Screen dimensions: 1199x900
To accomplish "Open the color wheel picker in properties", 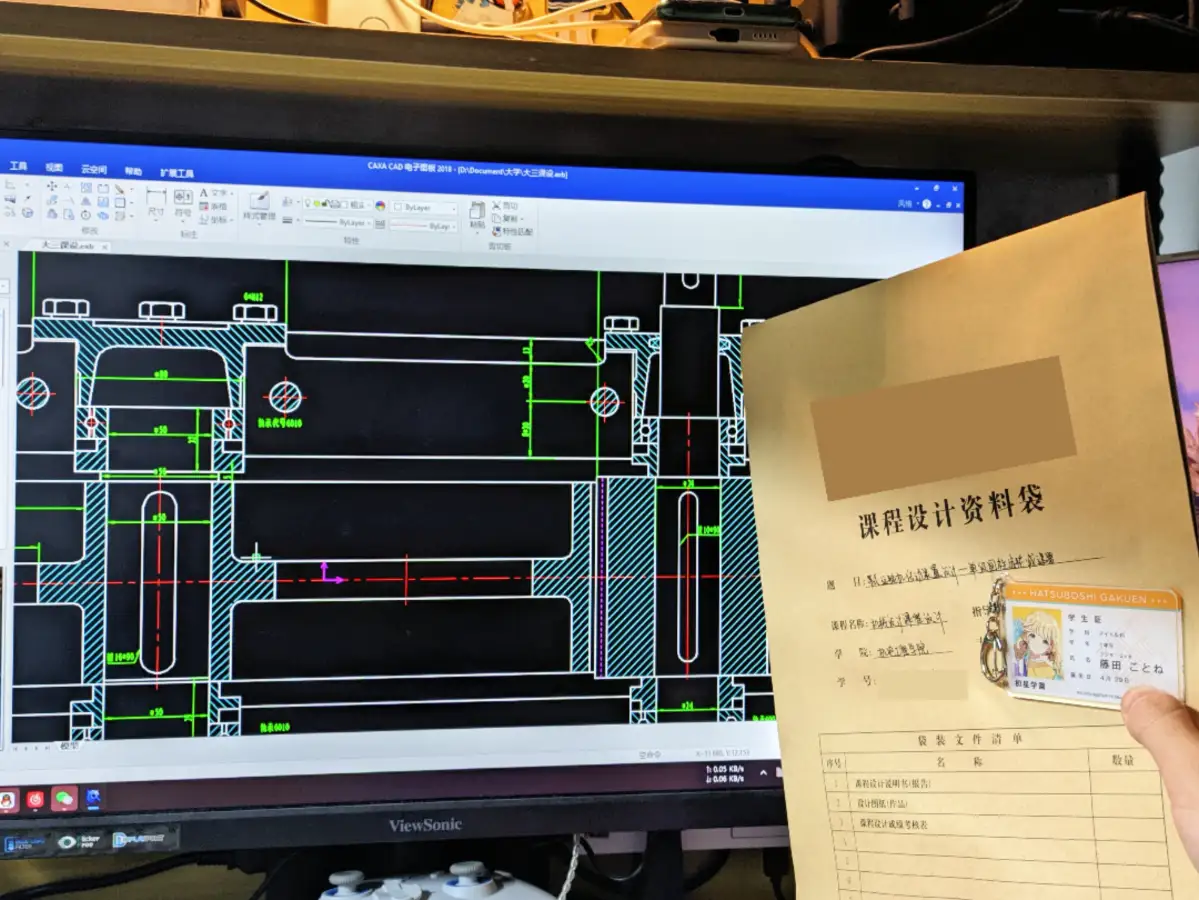I will pyautogui.click(x=380, y=205).
